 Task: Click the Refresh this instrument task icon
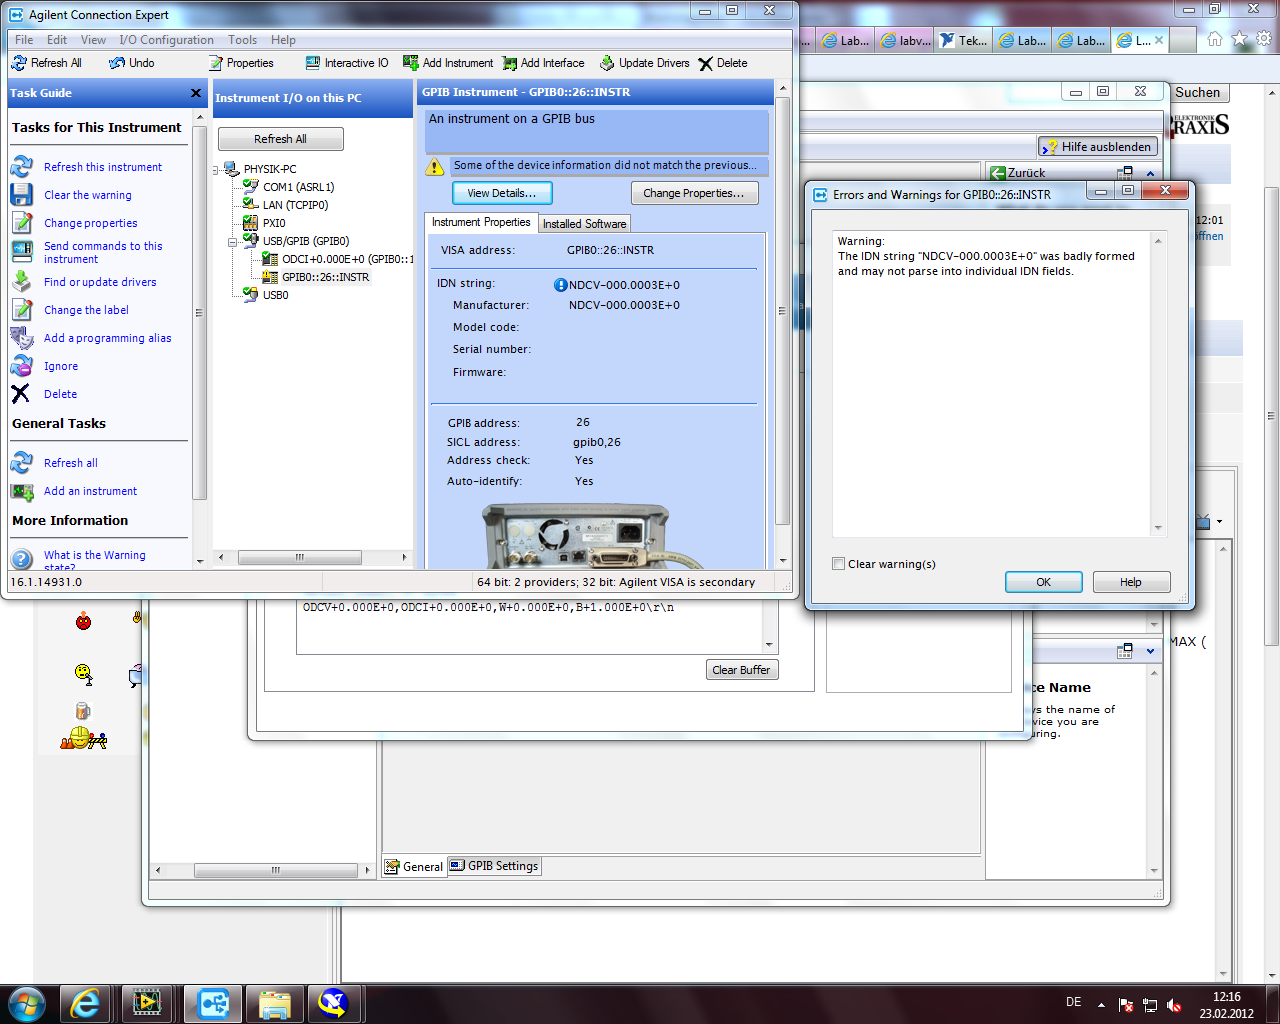pos(22,167)
